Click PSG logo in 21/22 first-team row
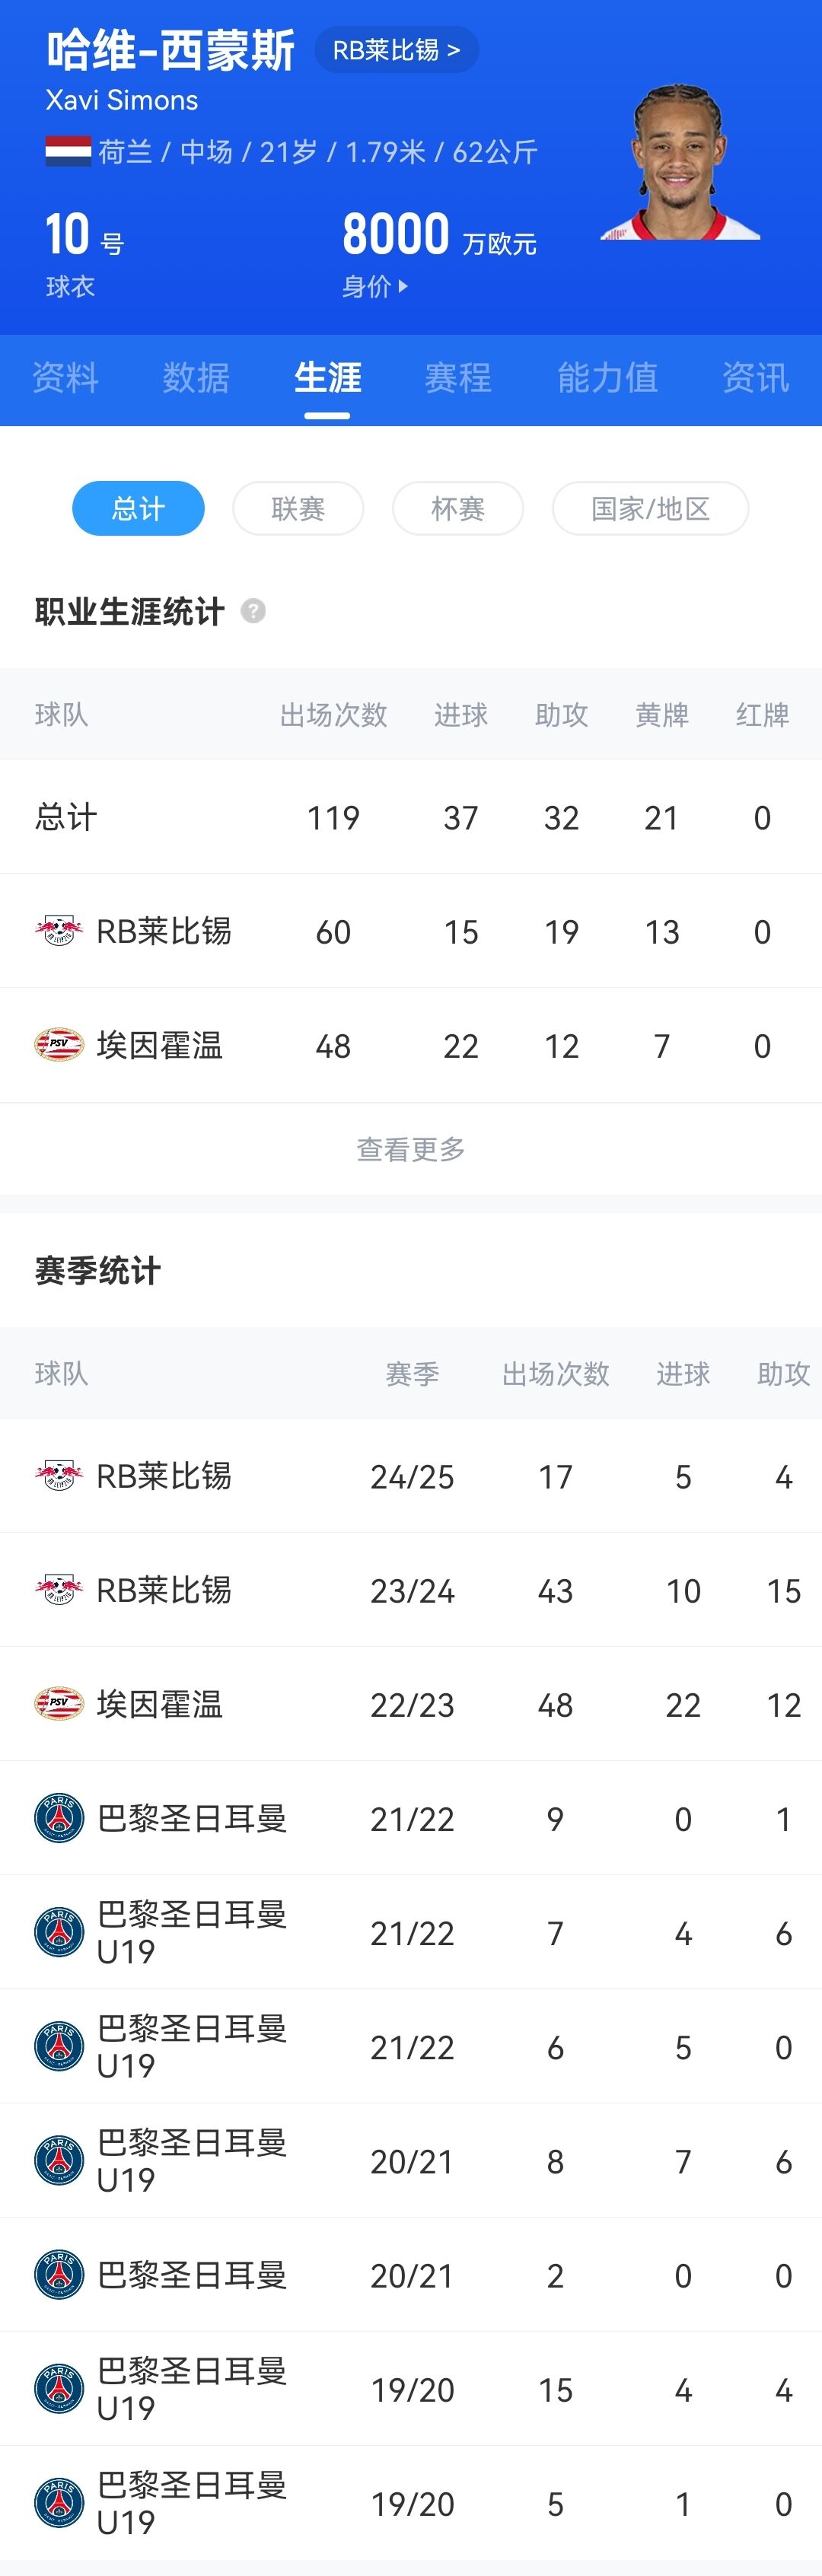The image size is (822, 2576). [59, 1818]
